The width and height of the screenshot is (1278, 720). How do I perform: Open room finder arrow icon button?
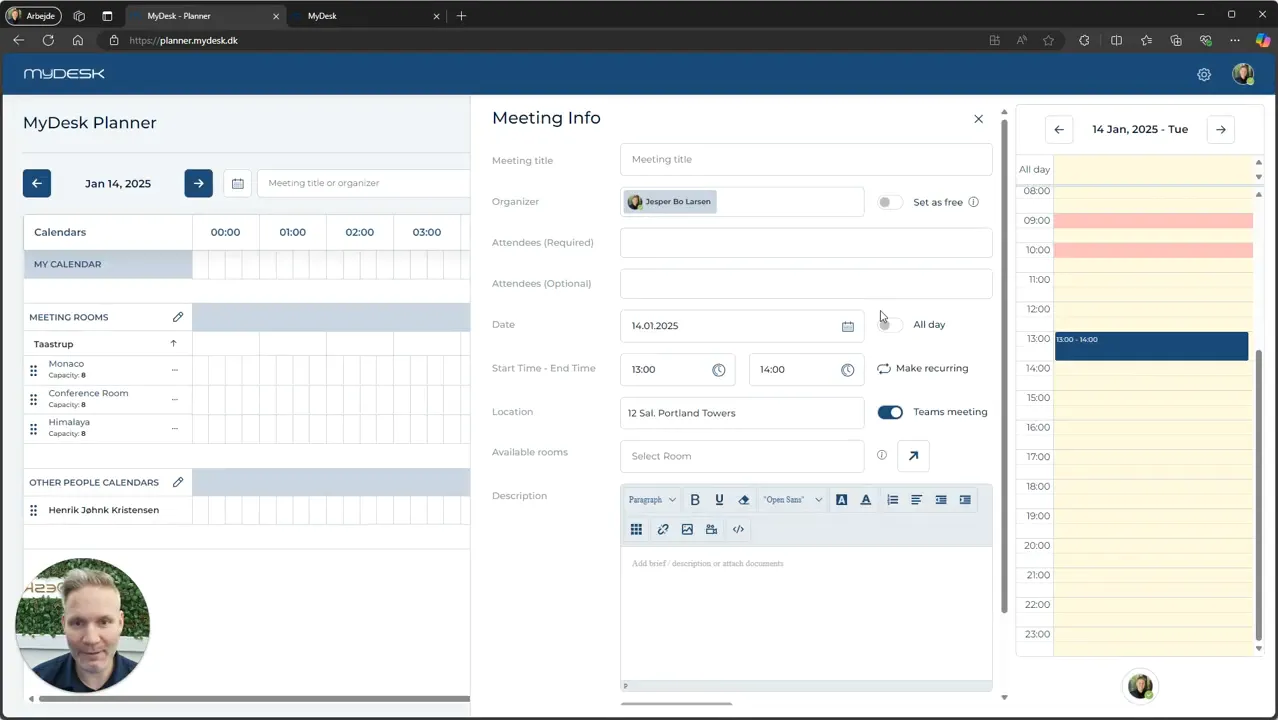pyautogui.click(x=913, y=456)
